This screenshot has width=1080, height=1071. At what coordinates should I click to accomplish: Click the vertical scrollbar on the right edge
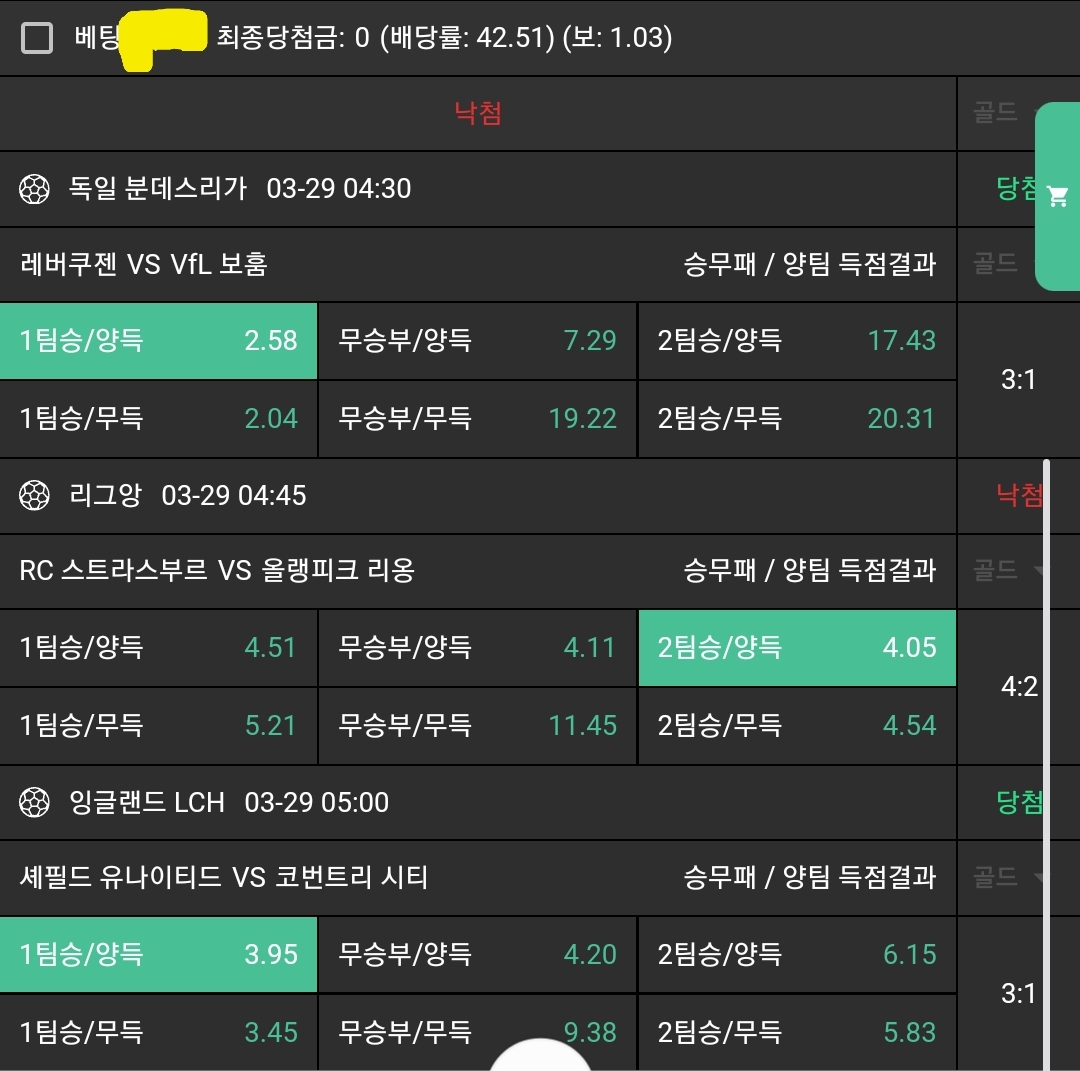pos(1047,760)
